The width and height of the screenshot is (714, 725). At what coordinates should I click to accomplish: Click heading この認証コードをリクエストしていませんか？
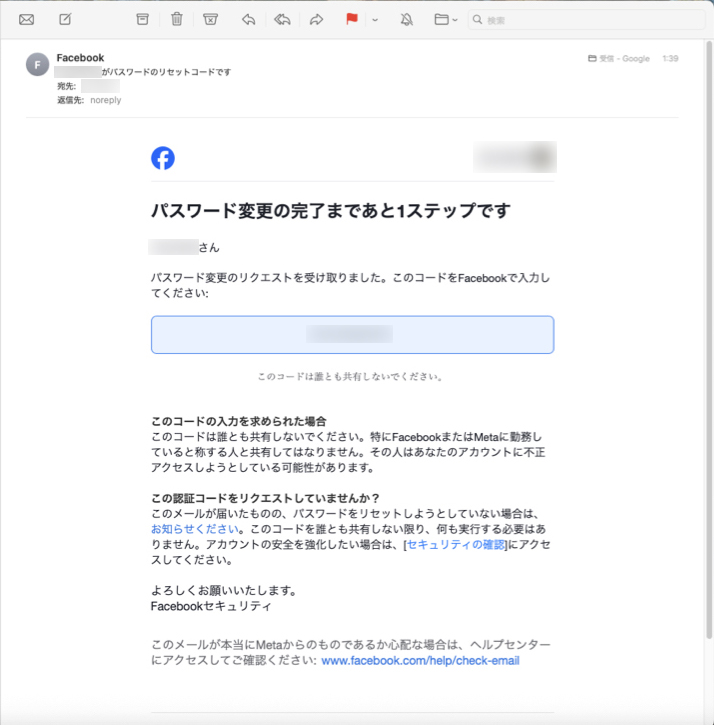tap(265, 498)
